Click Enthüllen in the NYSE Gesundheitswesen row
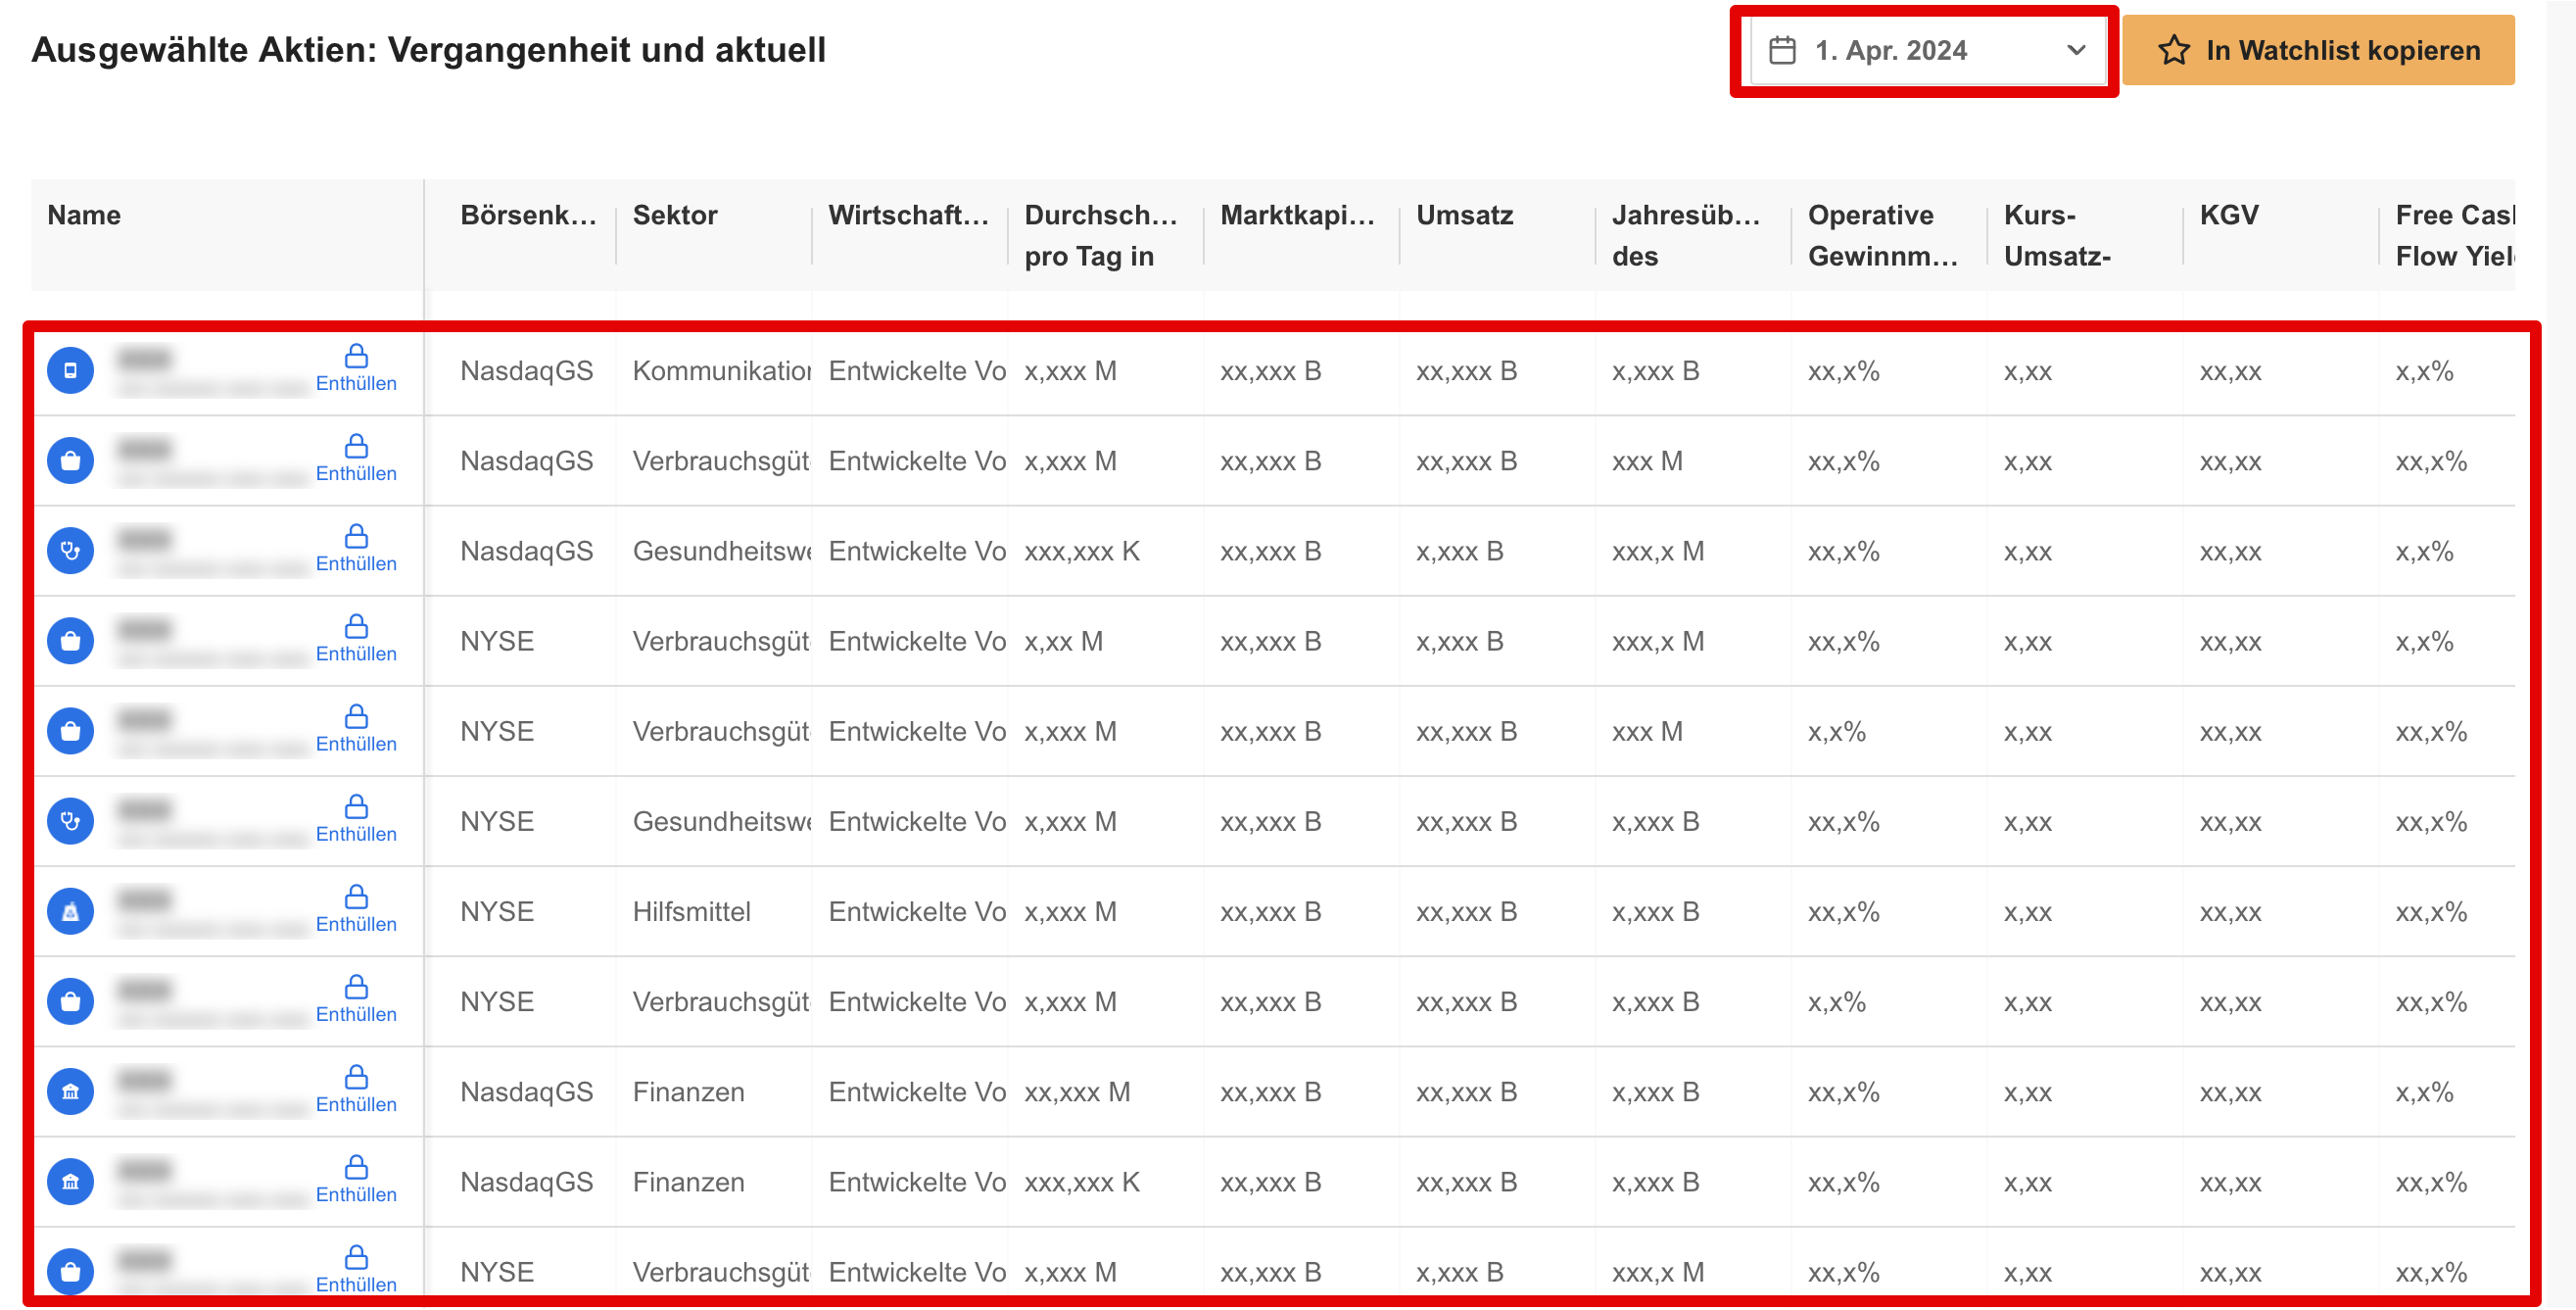 pyautogui.click(x=356, y=834)
